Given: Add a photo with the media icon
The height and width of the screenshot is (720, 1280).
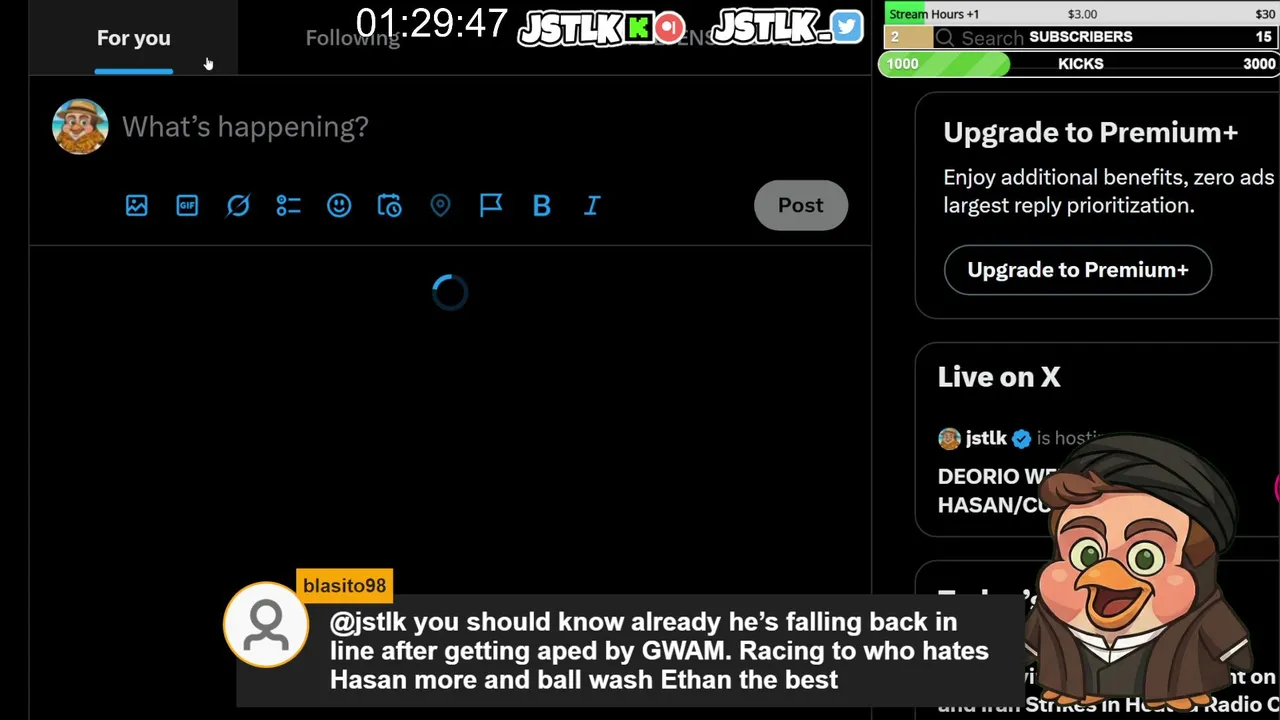Looking at the screenshot, I should point(137,205).
